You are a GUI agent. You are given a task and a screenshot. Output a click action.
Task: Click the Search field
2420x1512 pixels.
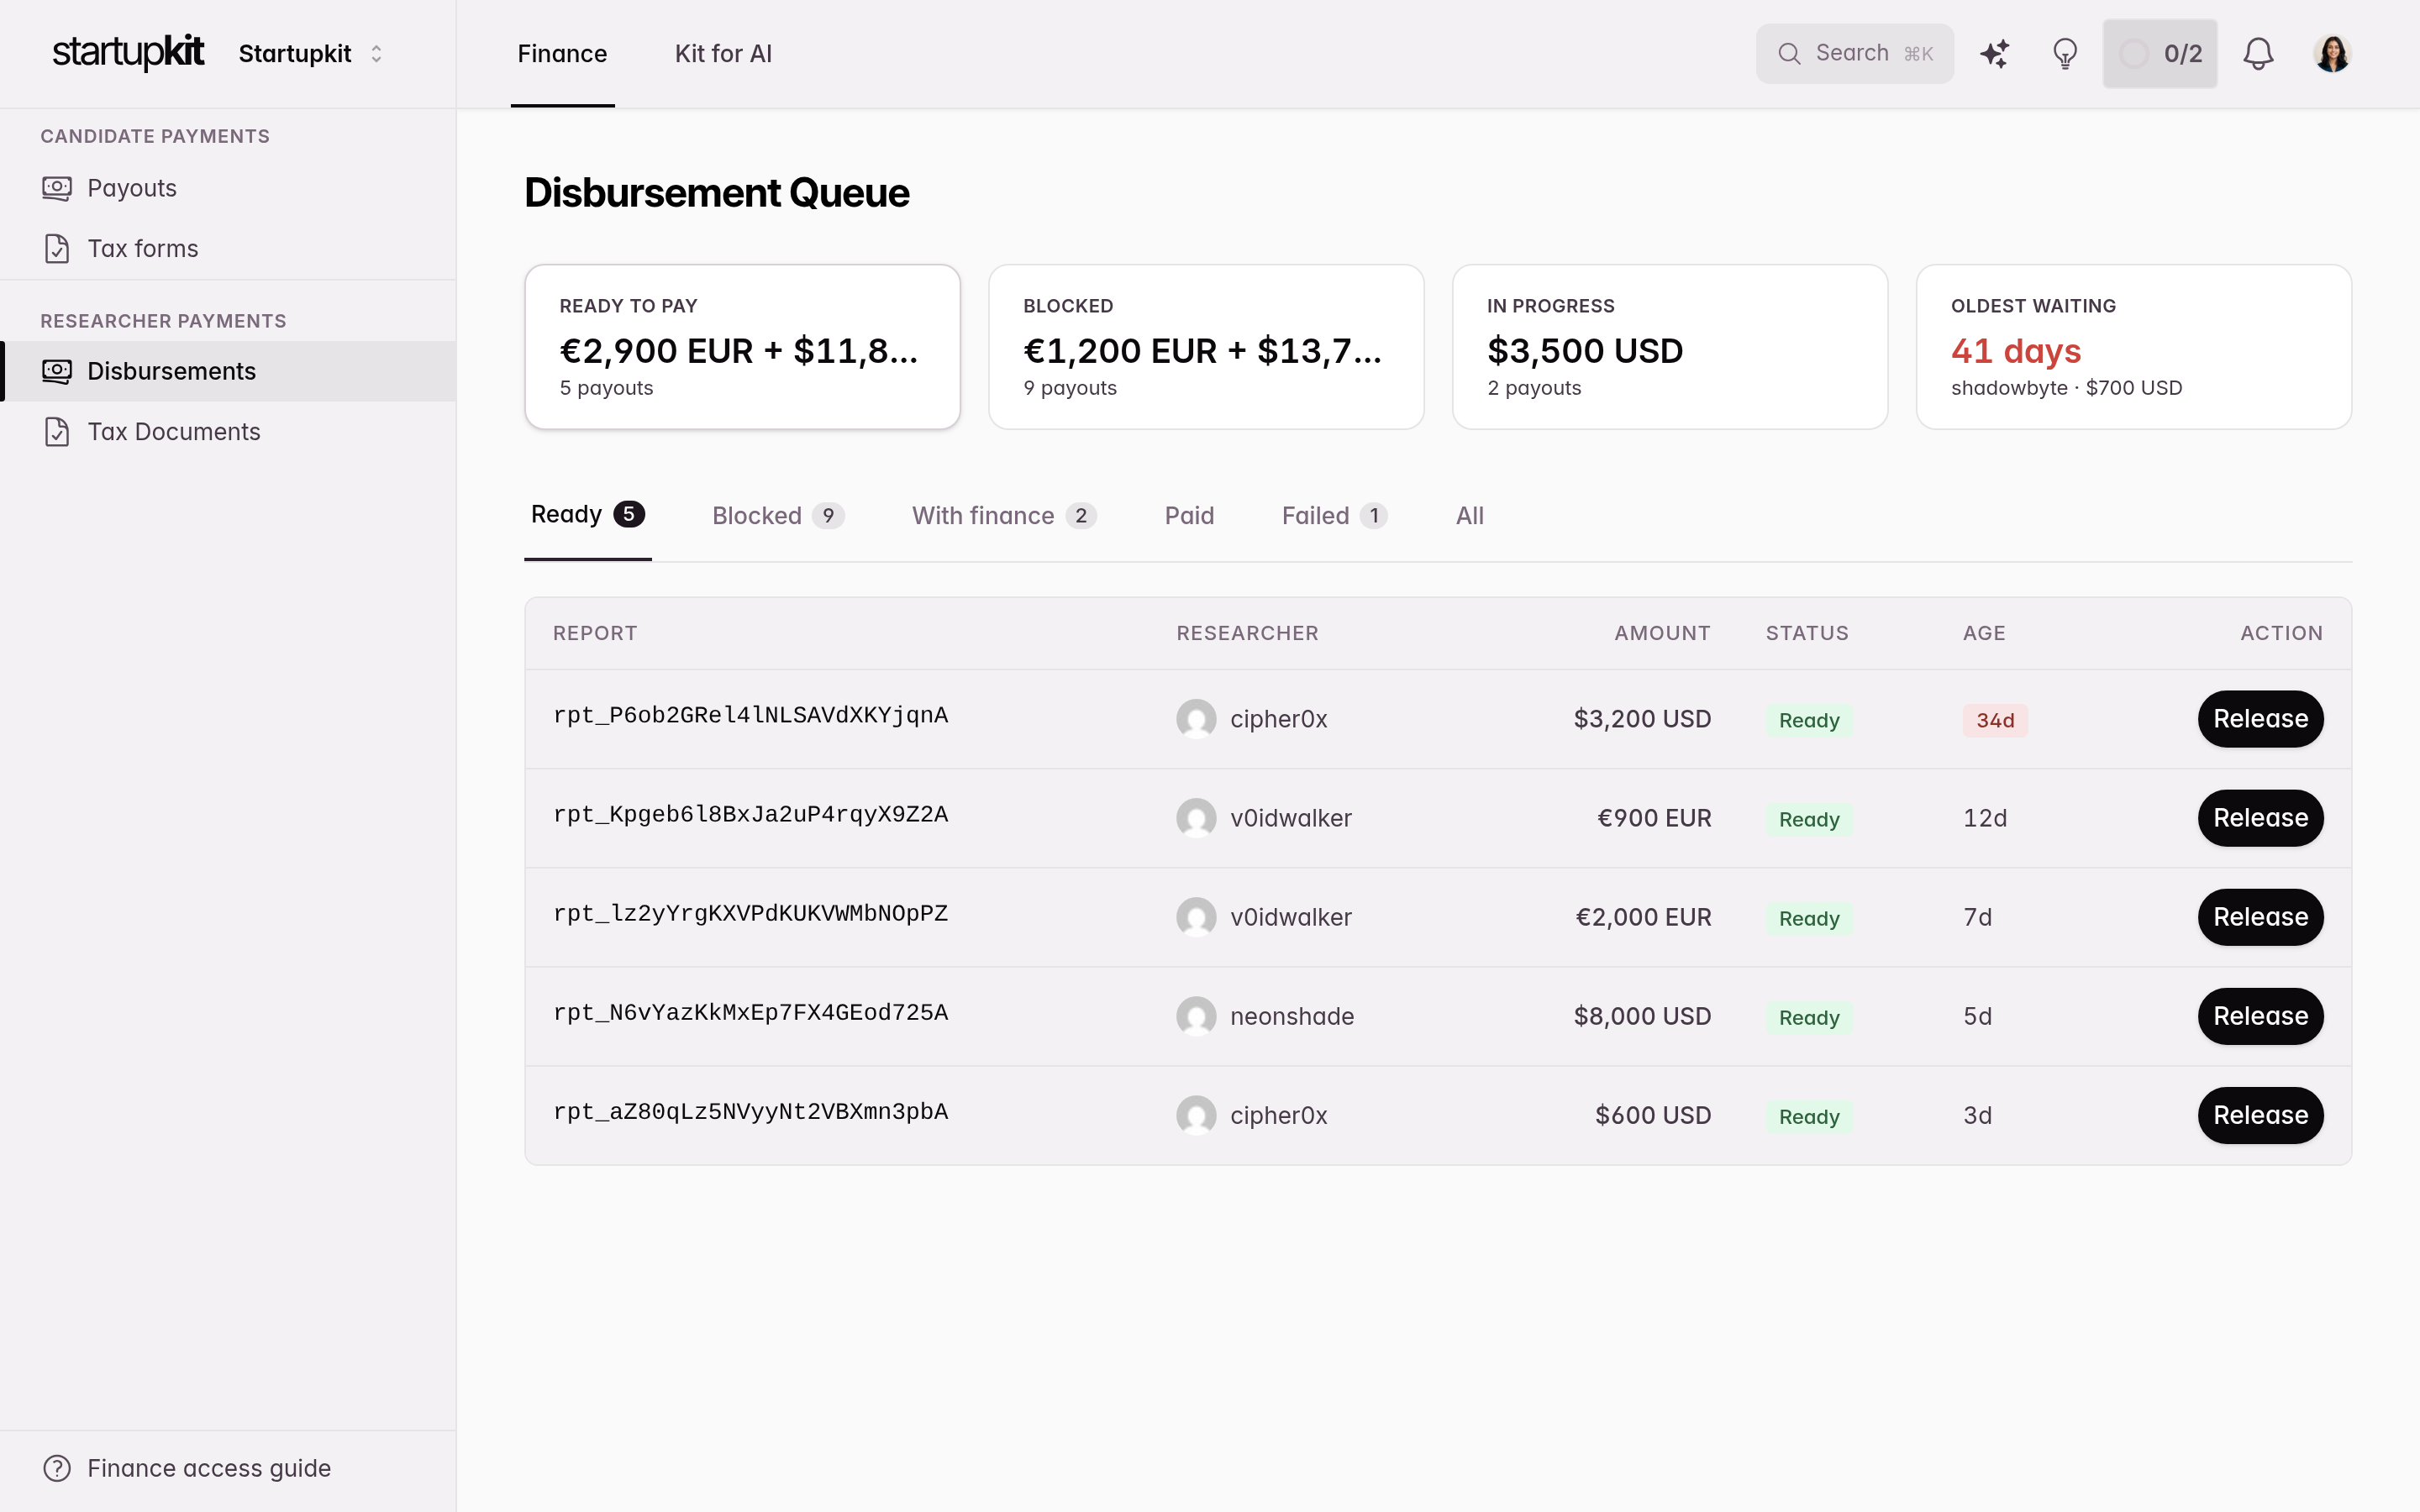point(1854,53)
